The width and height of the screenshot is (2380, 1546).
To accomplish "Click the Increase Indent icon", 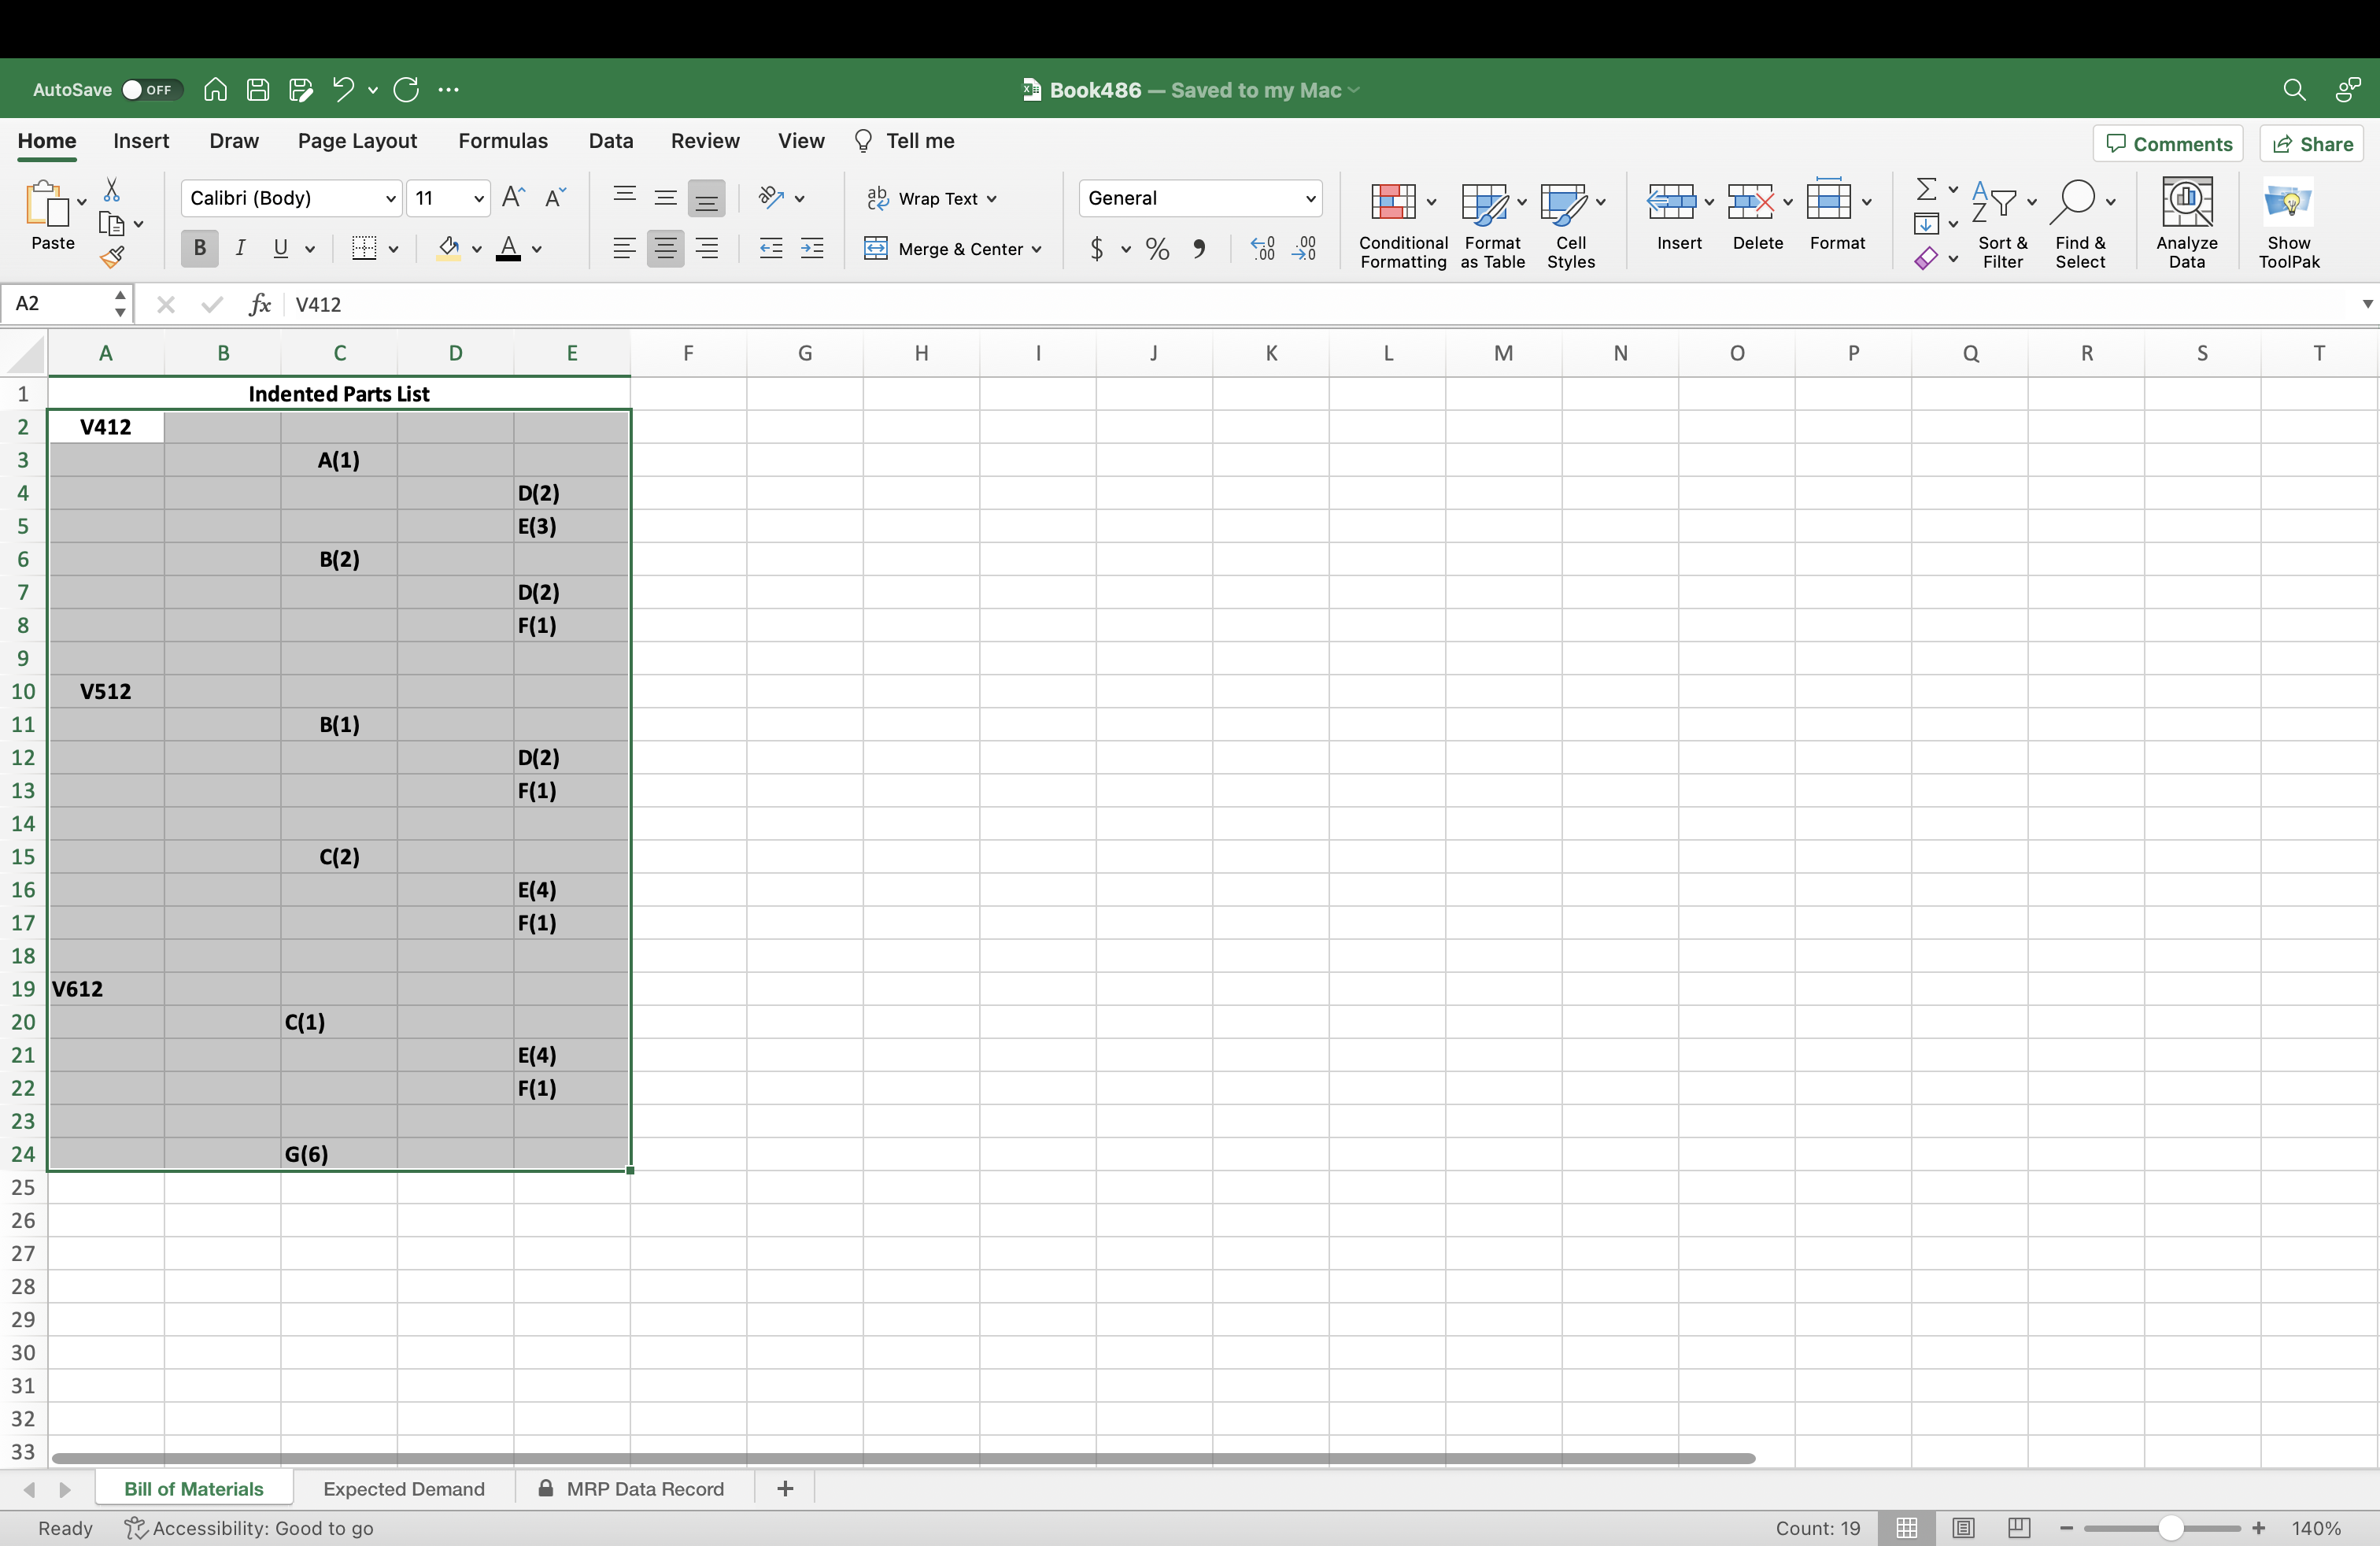I will (x=812, y=248).
